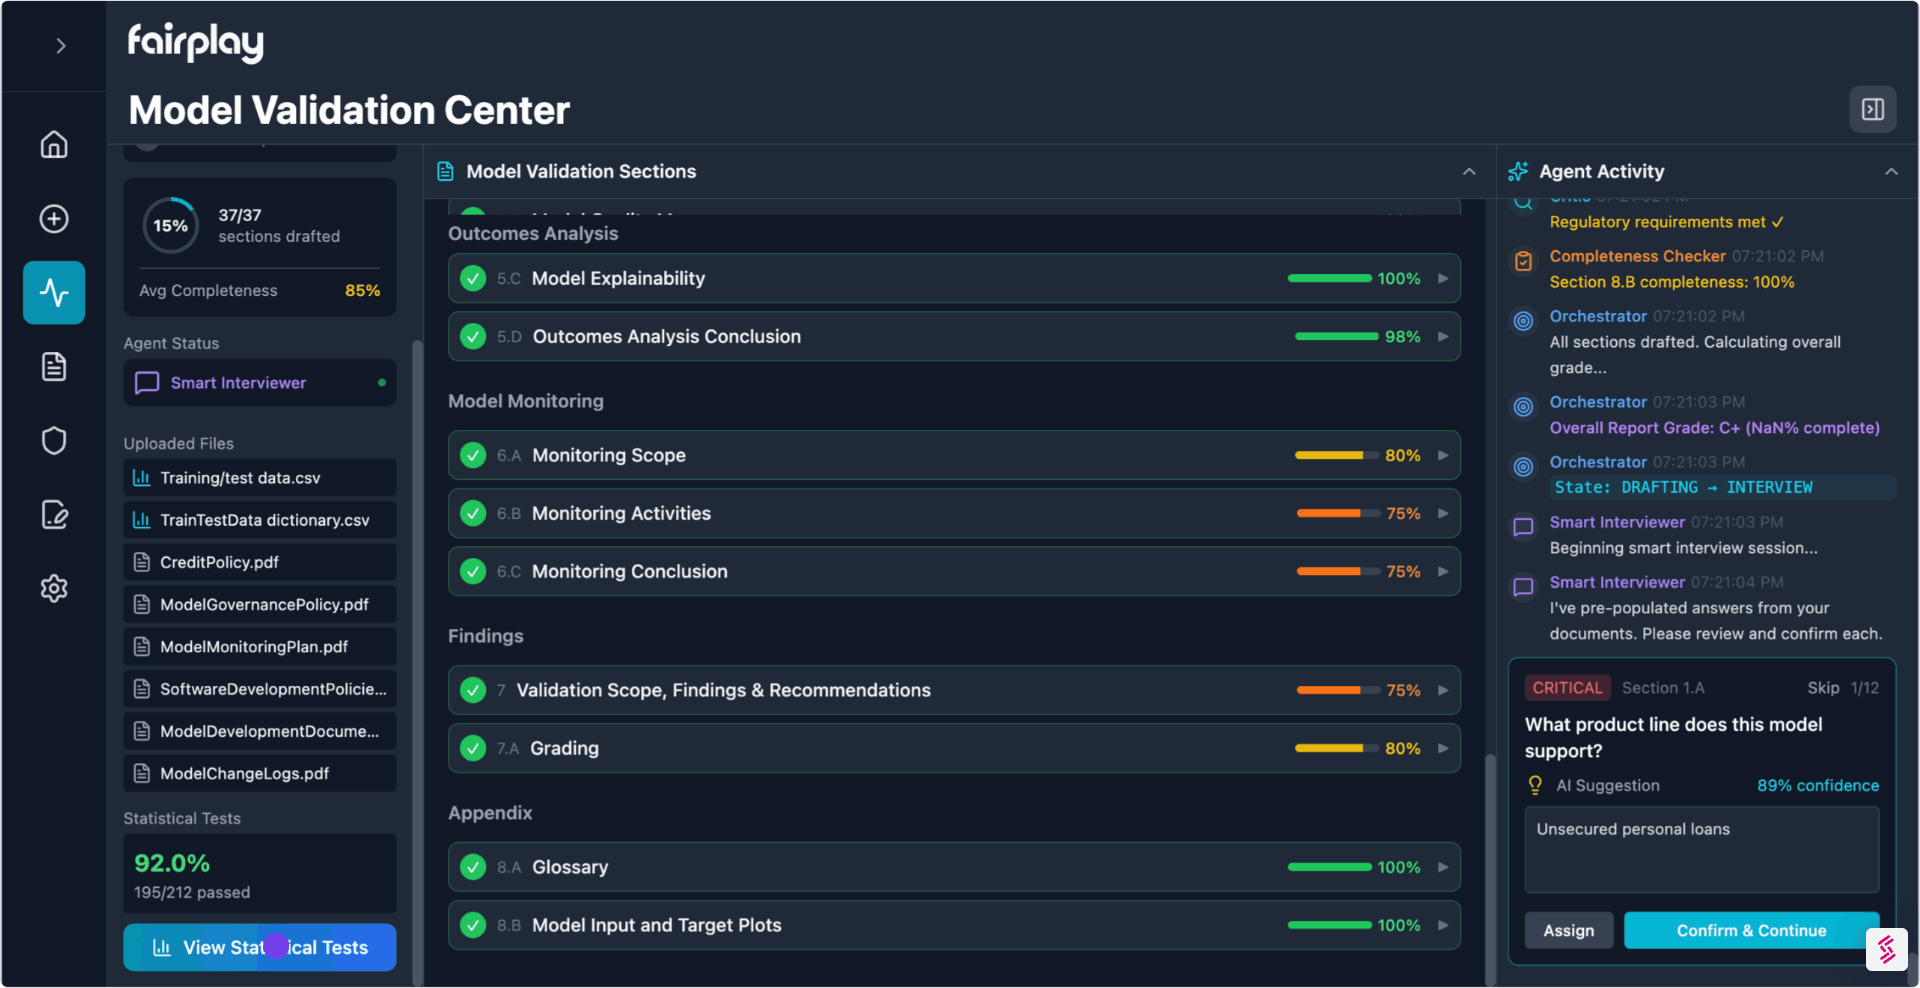Collapse the Model Validation Sections panel
The height and width of the screenshot is (988, 1920).
pos(1468,172)
